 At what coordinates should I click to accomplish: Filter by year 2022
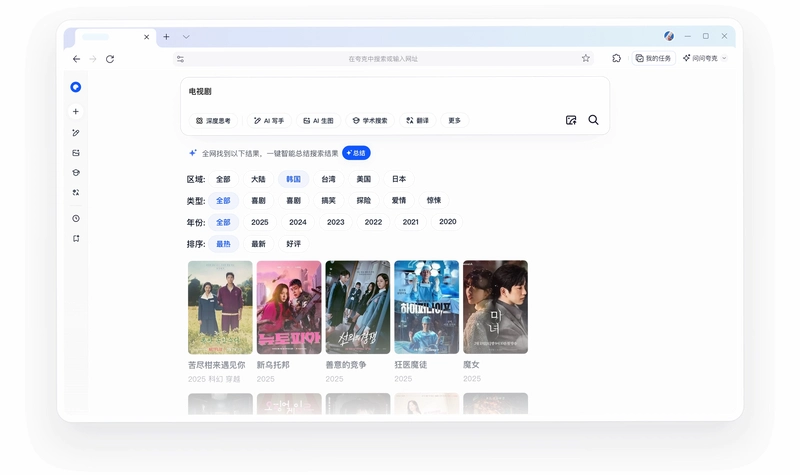point(373,222)
